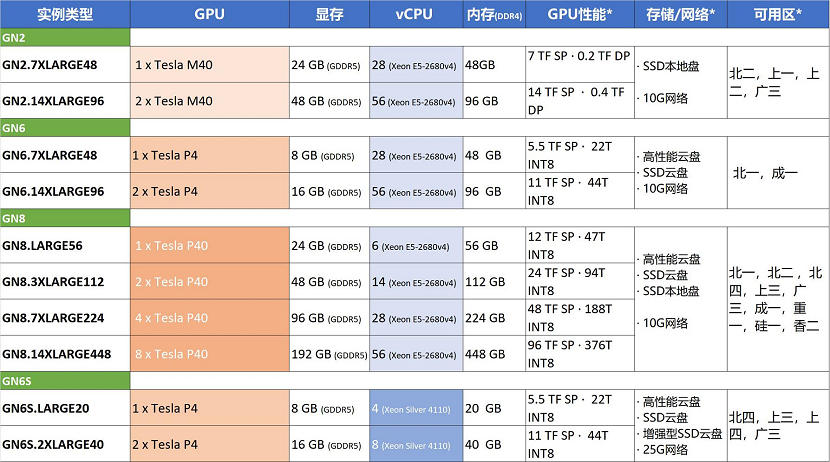Click the 可用区* column header
The height and width of the screenshot is (462, 830).
(x=777, y=14)
